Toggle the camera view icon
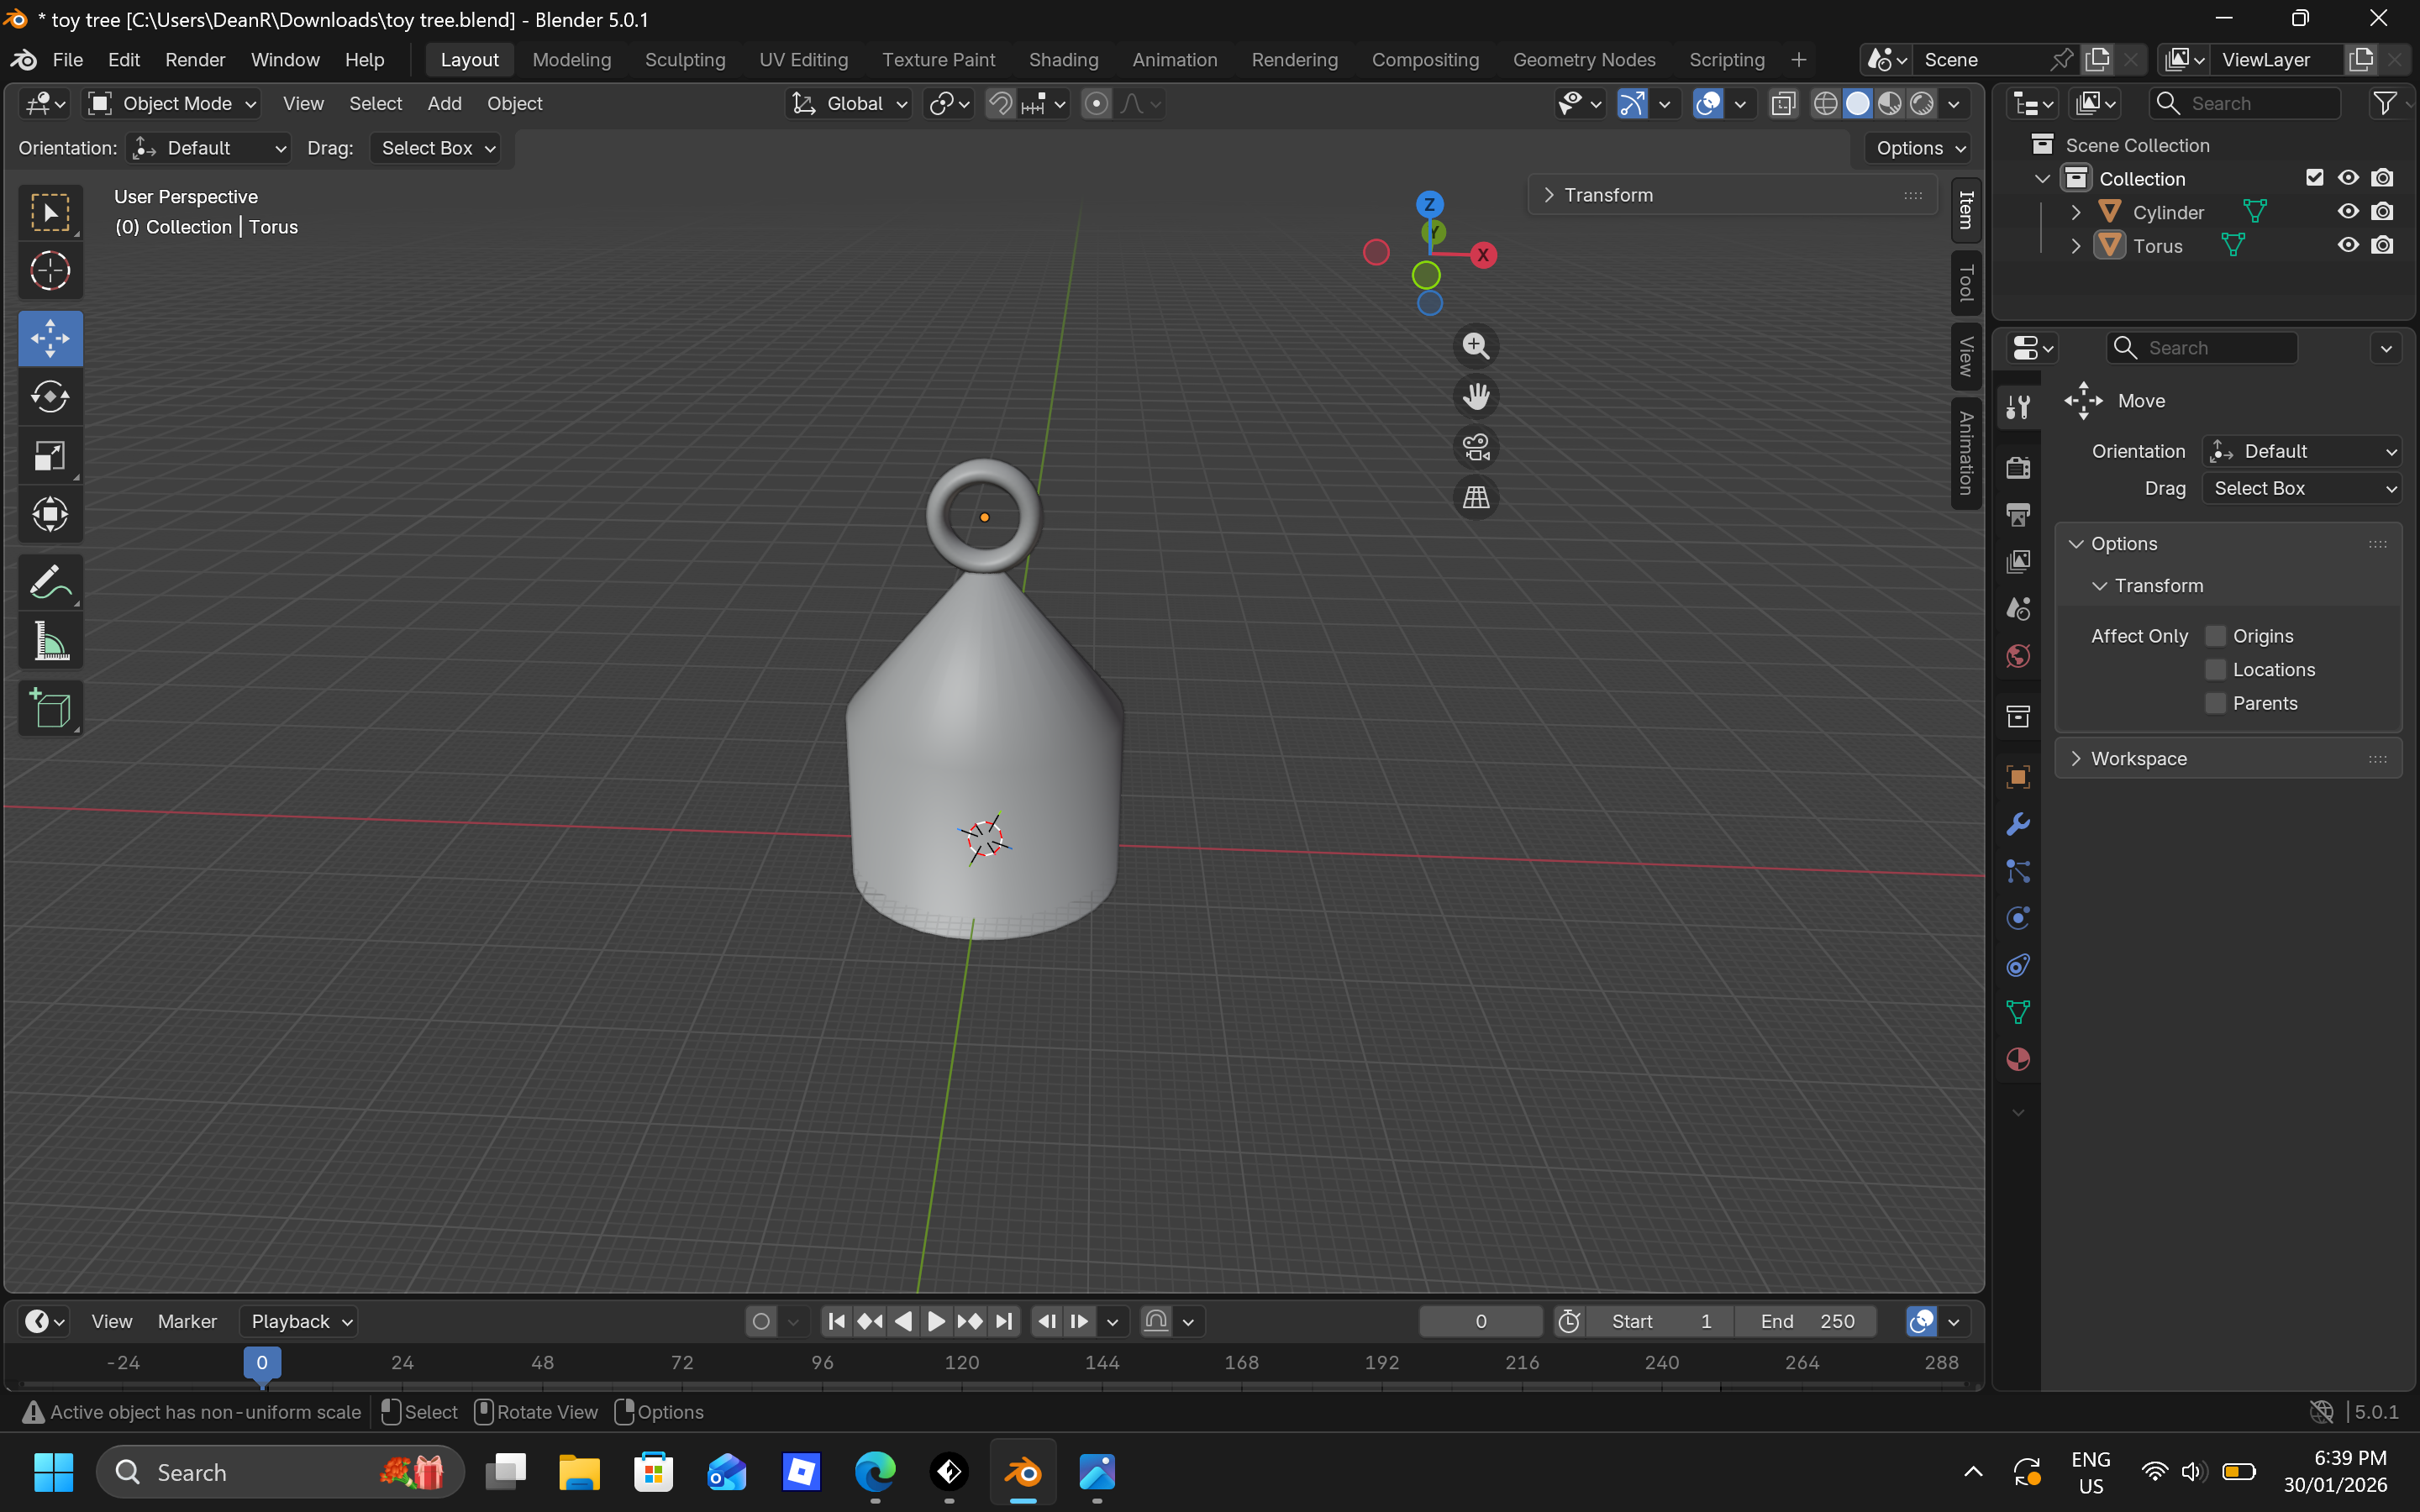 coord(1476,447)
